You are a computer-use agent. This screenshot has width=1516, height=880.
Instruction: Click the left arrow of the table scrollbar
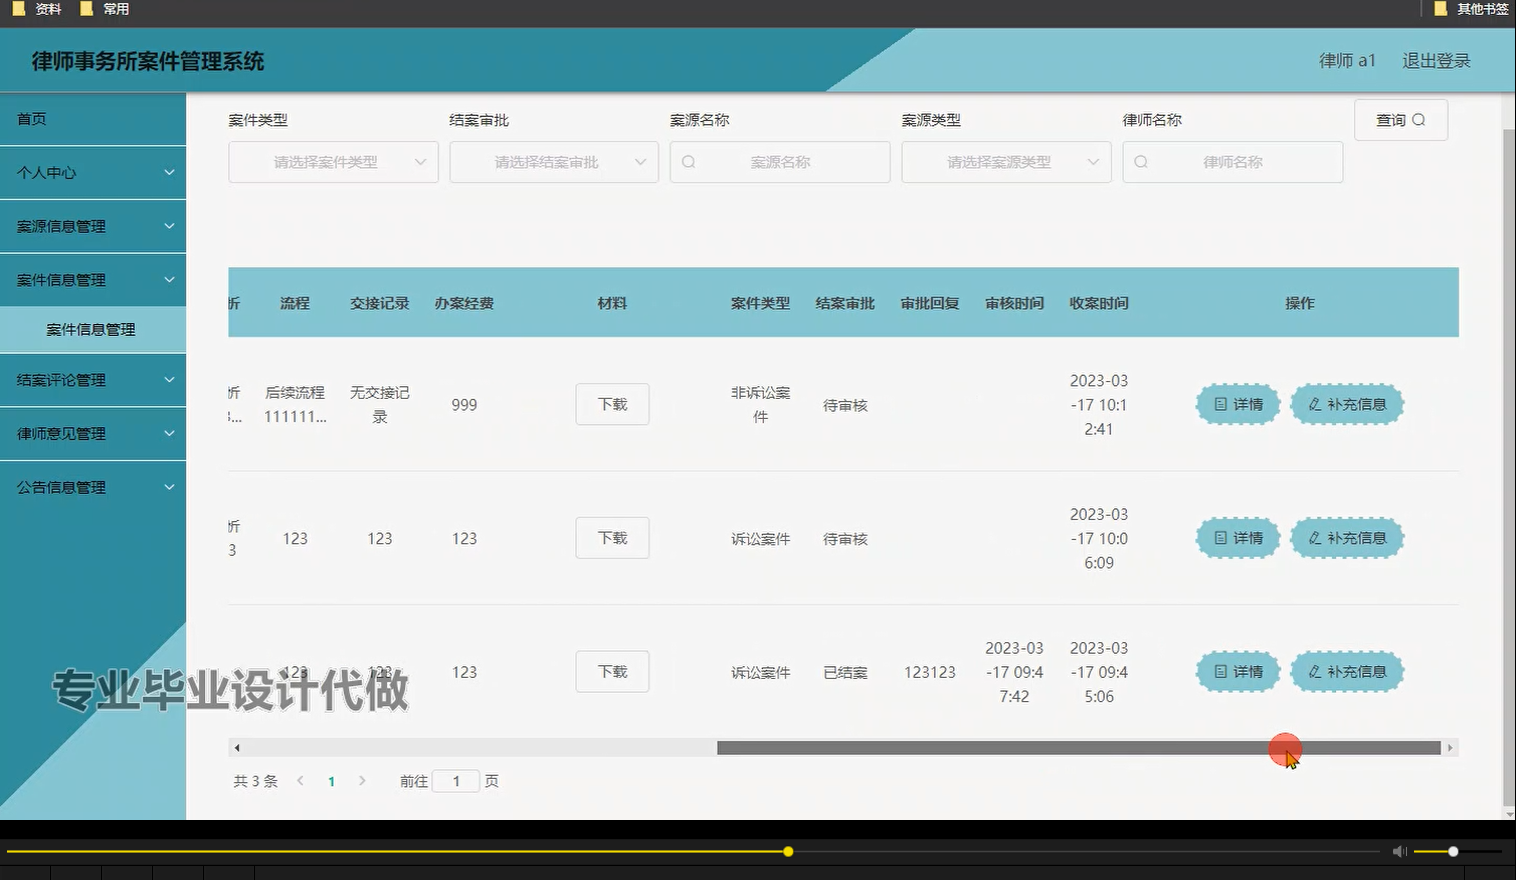coord(237,747)
